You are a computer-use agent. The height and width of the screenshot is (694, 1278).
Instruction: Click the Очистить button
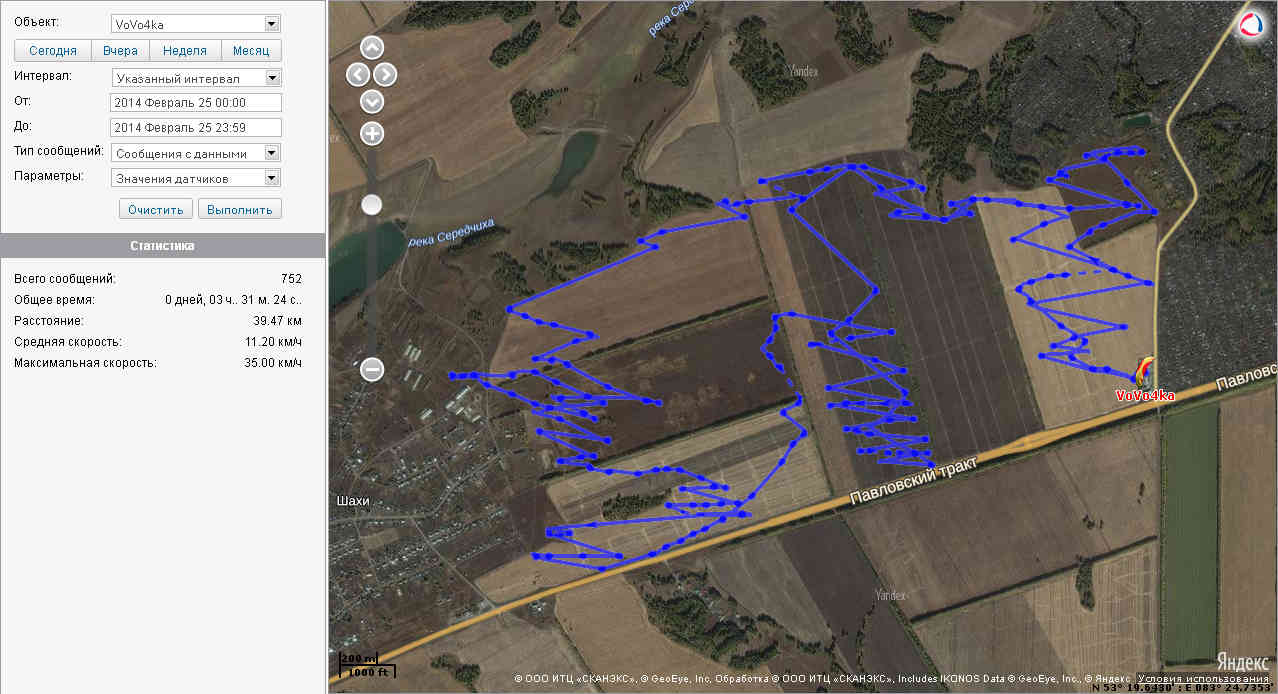point(156,209)
